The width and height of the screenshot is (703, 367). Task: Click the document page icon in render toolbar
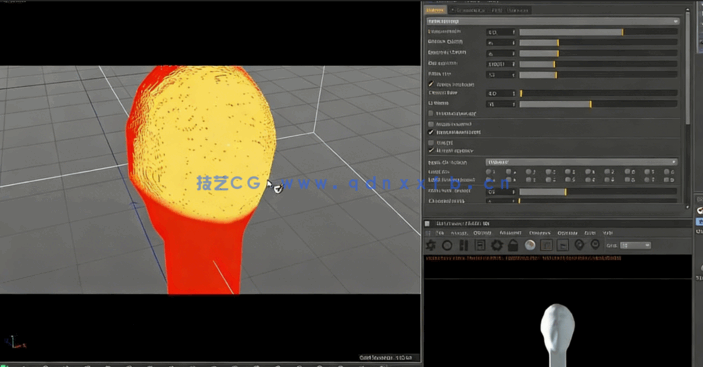pyautogui.click(x=480, y=245)
